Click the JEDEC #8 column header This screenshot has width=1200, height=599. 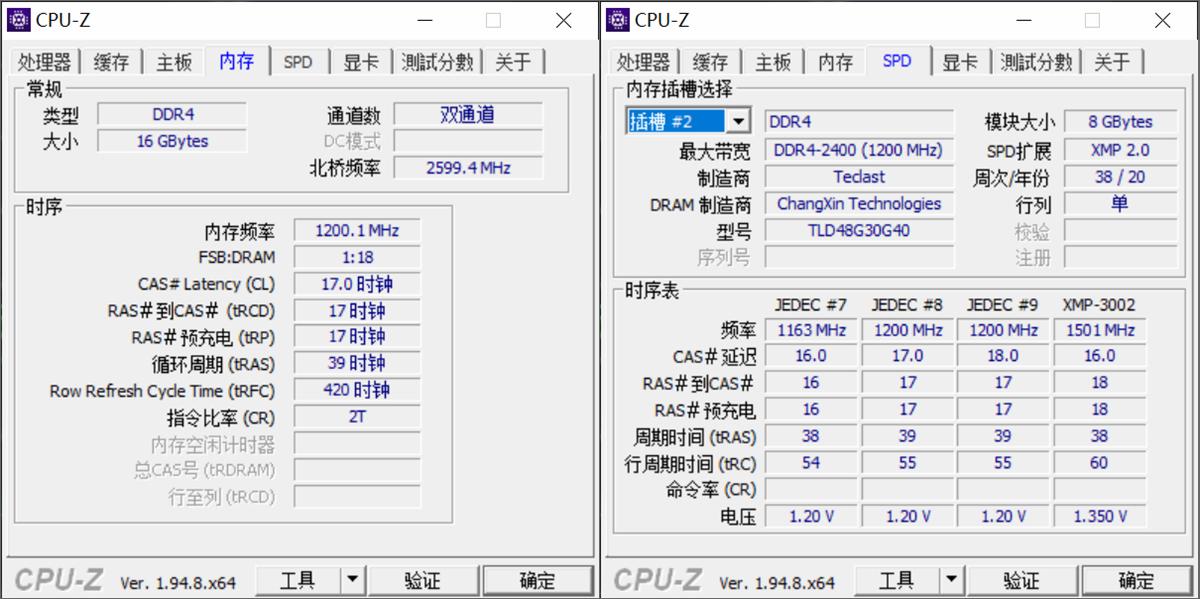(907, 304)
